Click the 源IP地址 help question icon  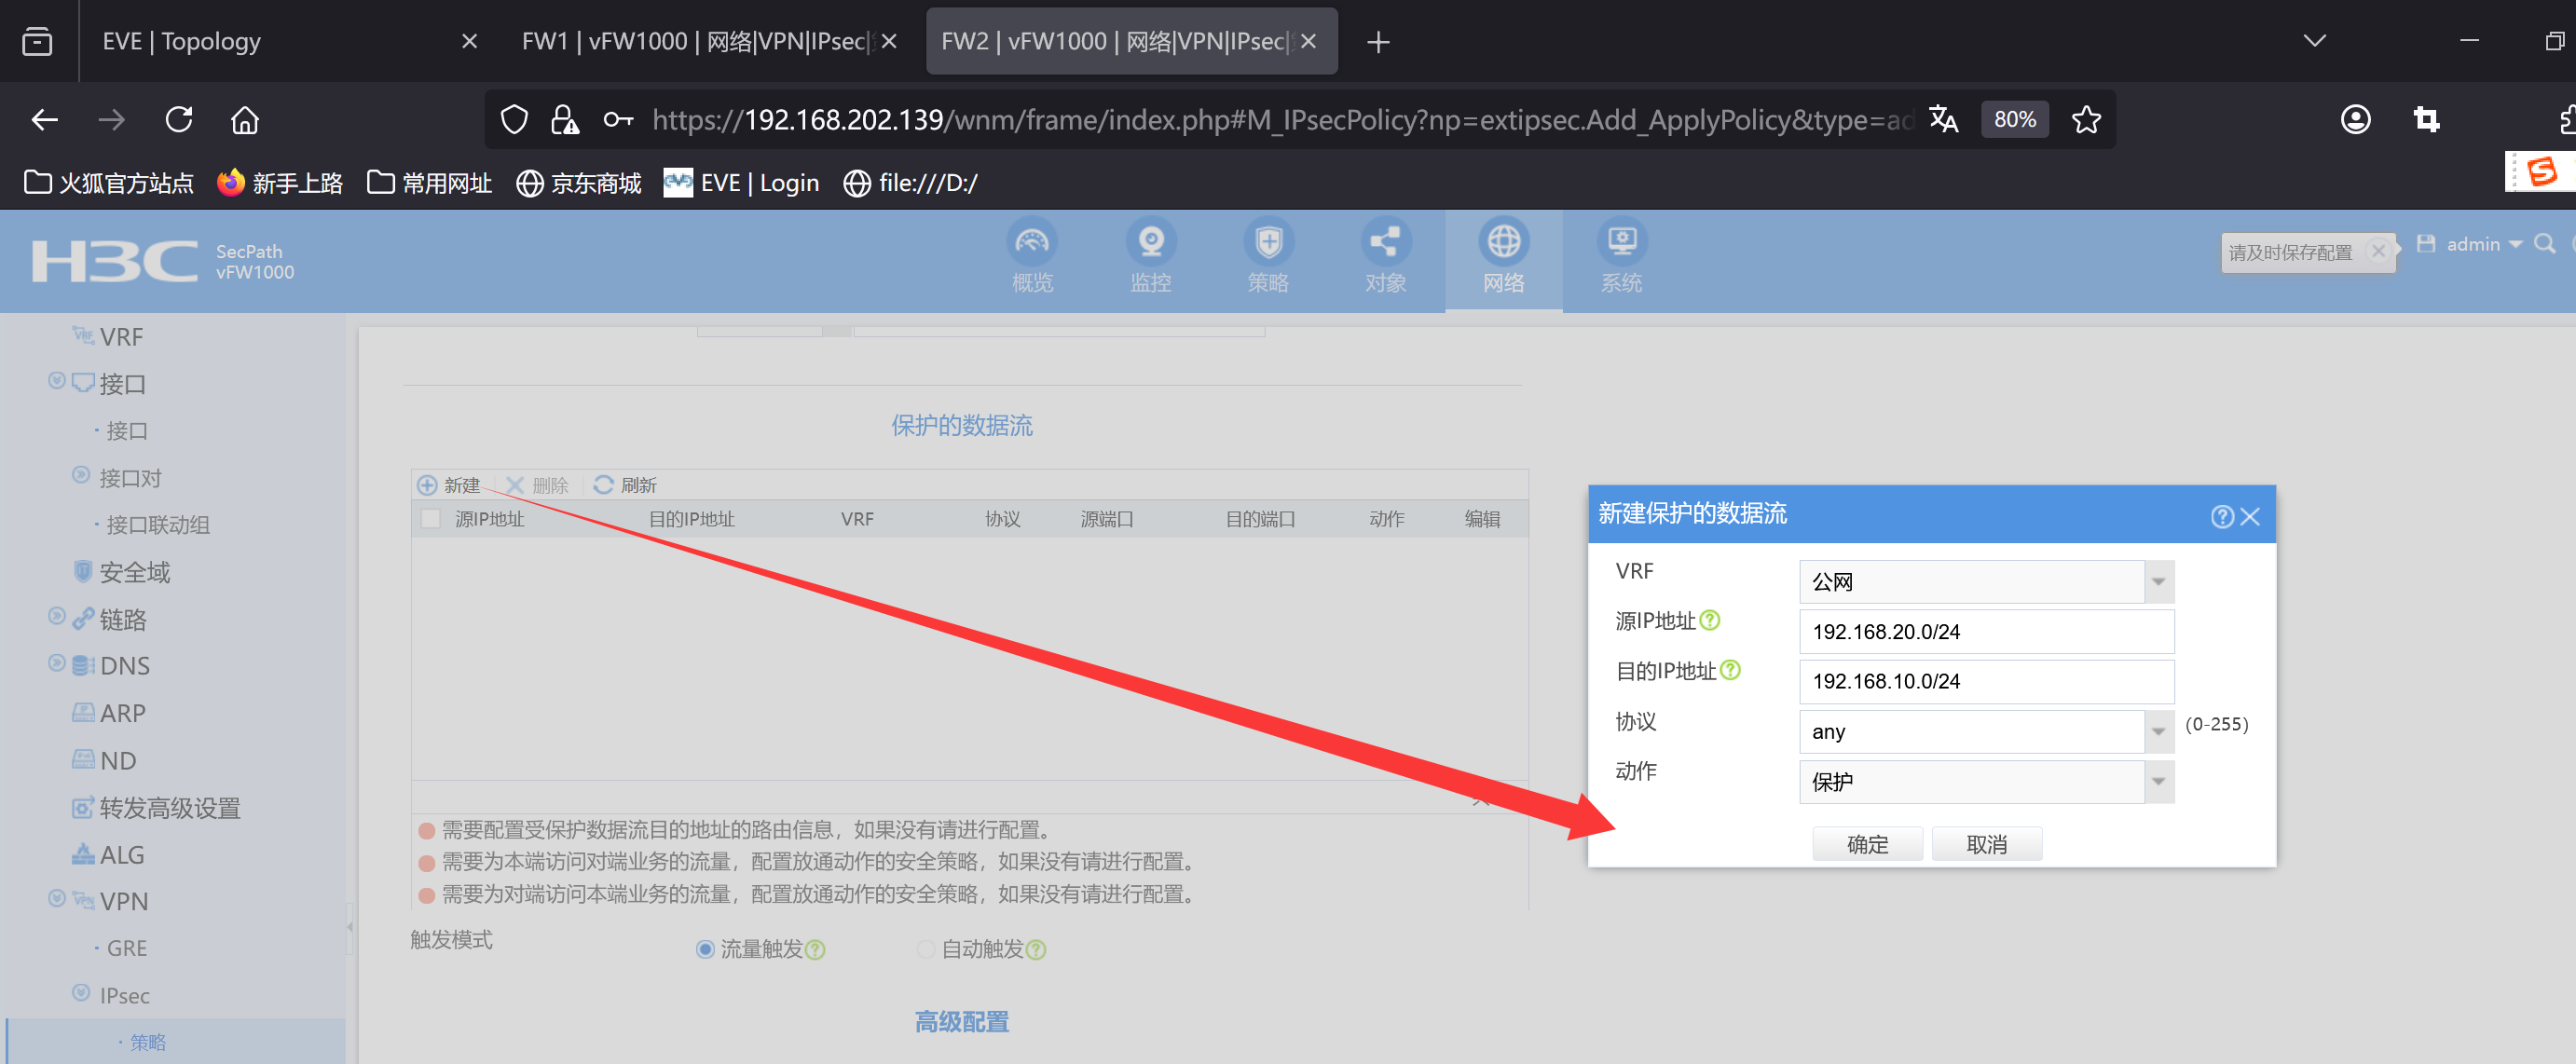(x=1710, y=620)
